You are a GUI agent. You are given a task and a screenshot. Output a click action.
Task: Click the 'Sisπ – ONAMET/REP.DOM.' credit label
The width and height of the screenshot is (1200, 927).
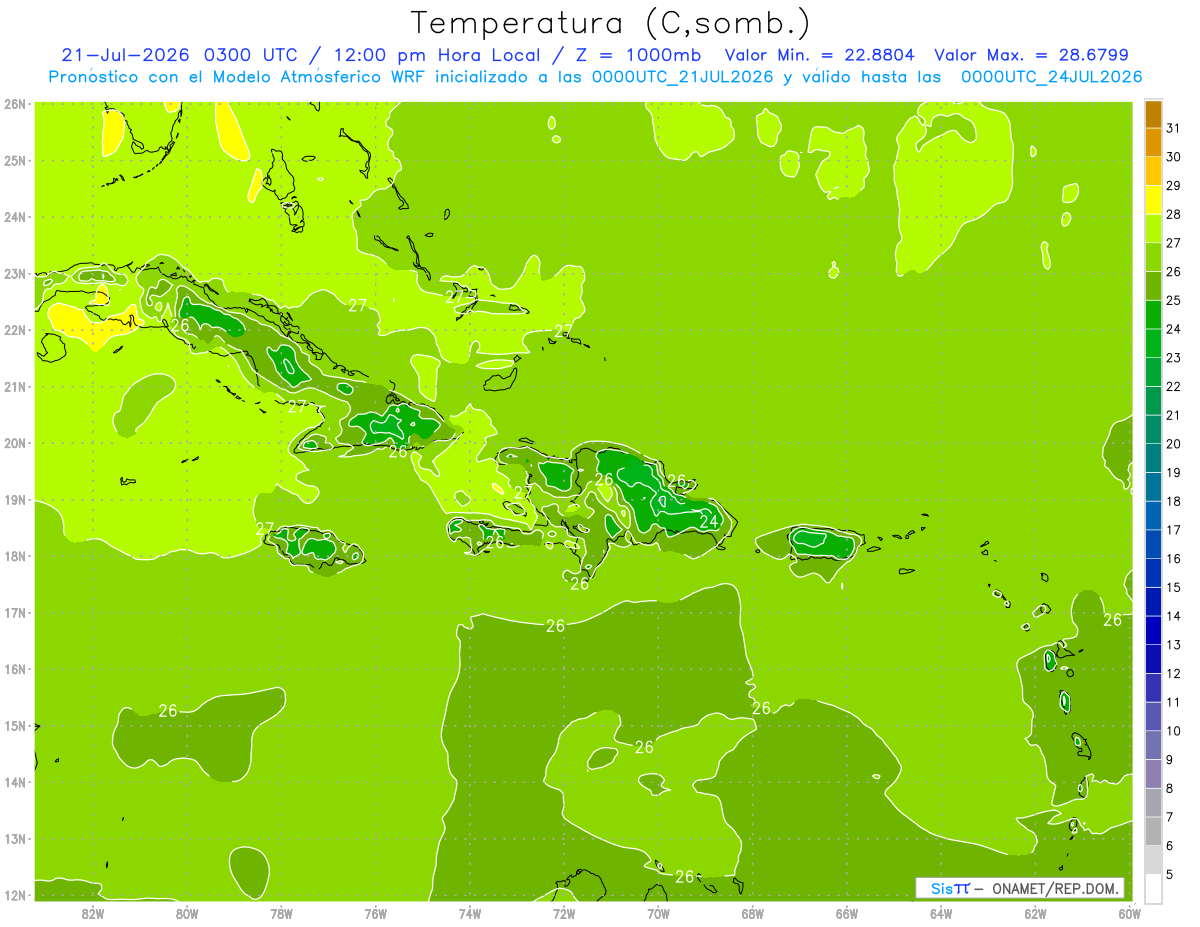1020,888
